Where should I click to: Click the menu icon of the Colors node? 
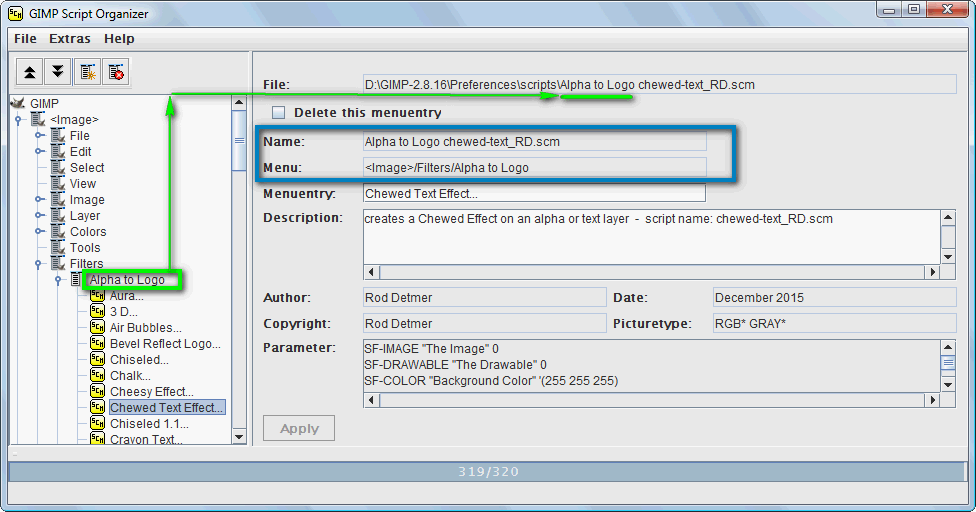coord(58,231)
